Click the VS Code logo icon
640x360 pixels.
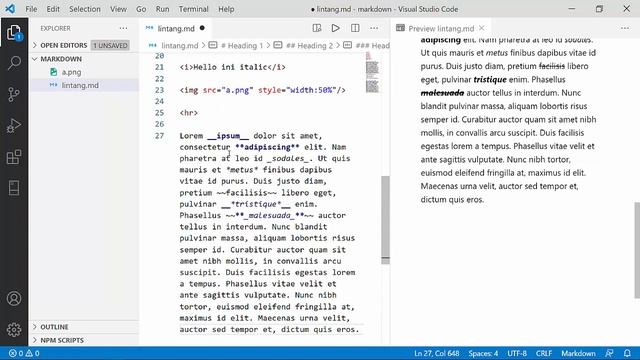(10, 9)
